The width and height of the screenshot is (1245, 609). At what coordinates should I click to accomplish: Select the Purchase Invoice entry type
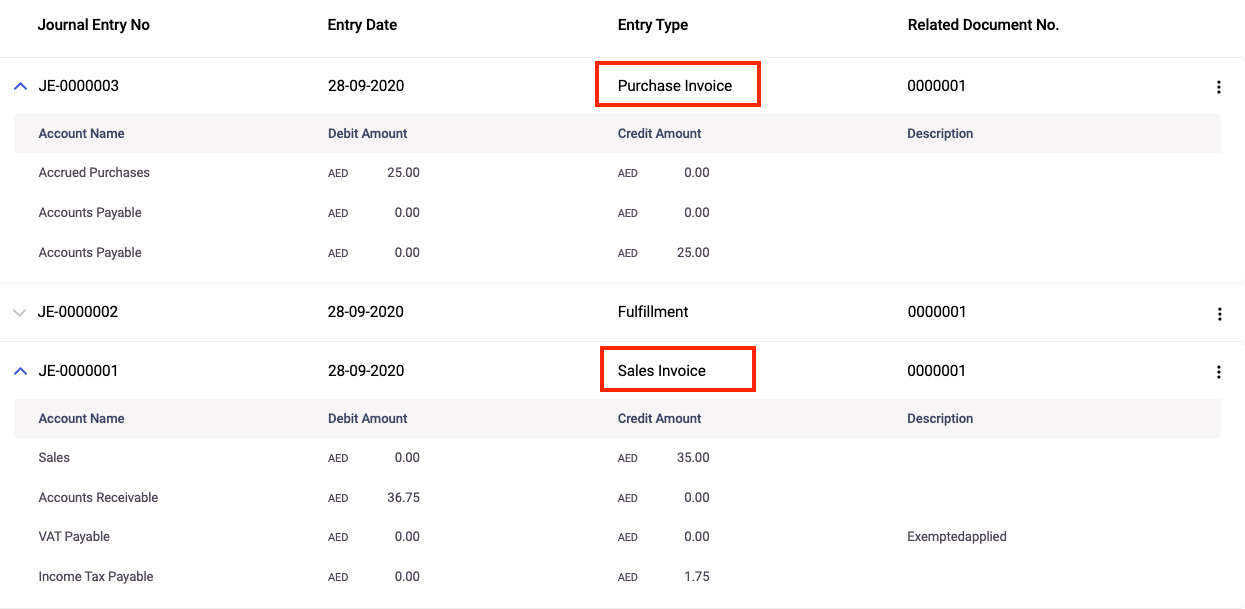(675, 86)
